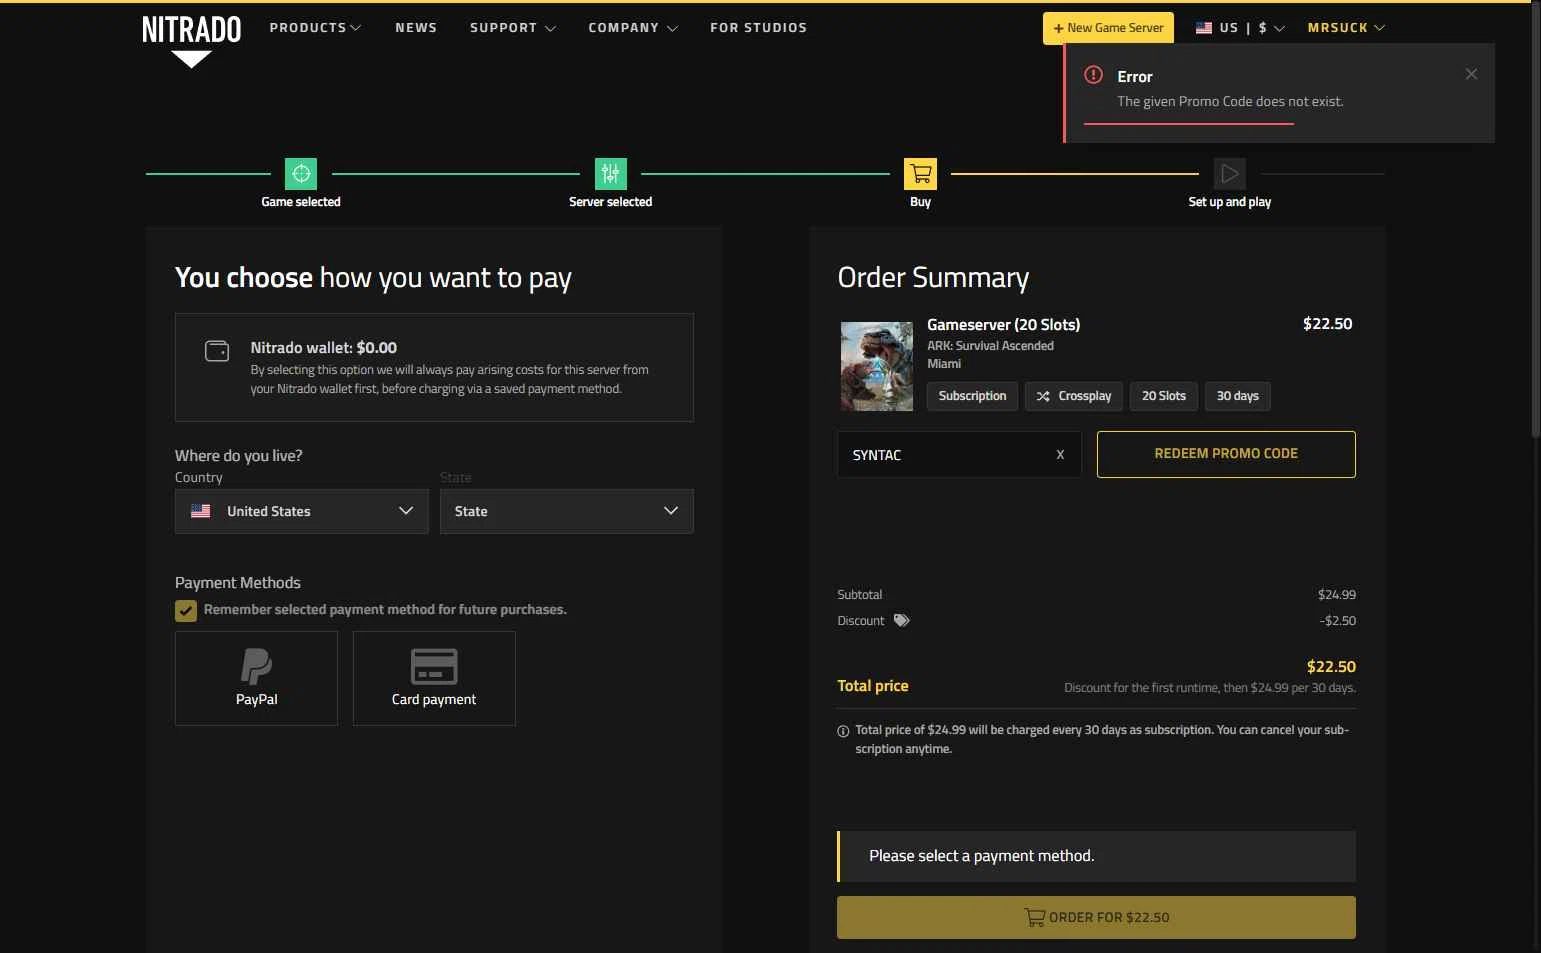The image size is (1541, 953).
Task: Click Order for $22.50 button
Action: pyautogui.click(x=1096, y=917)
